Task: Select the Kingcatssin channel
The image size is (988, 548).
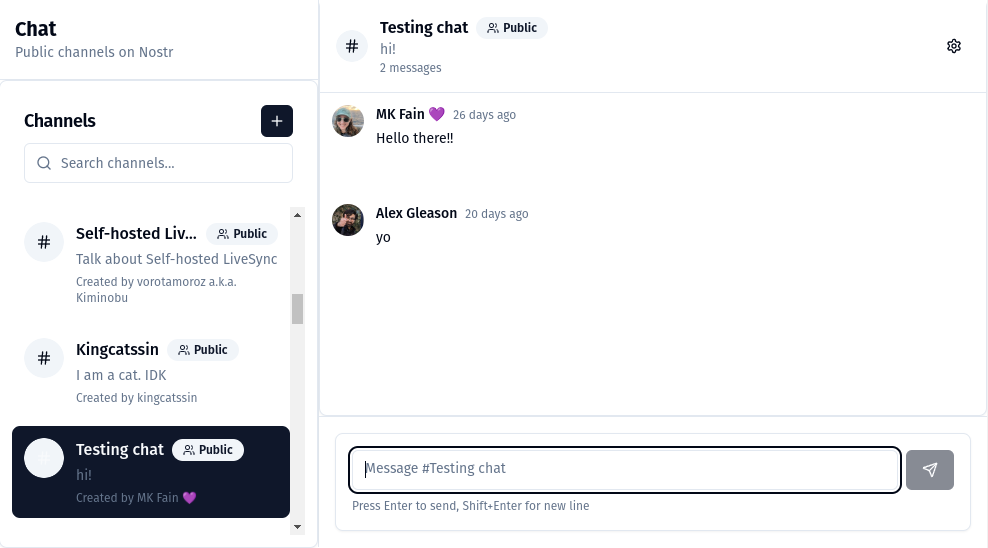Action: point(150,373)
